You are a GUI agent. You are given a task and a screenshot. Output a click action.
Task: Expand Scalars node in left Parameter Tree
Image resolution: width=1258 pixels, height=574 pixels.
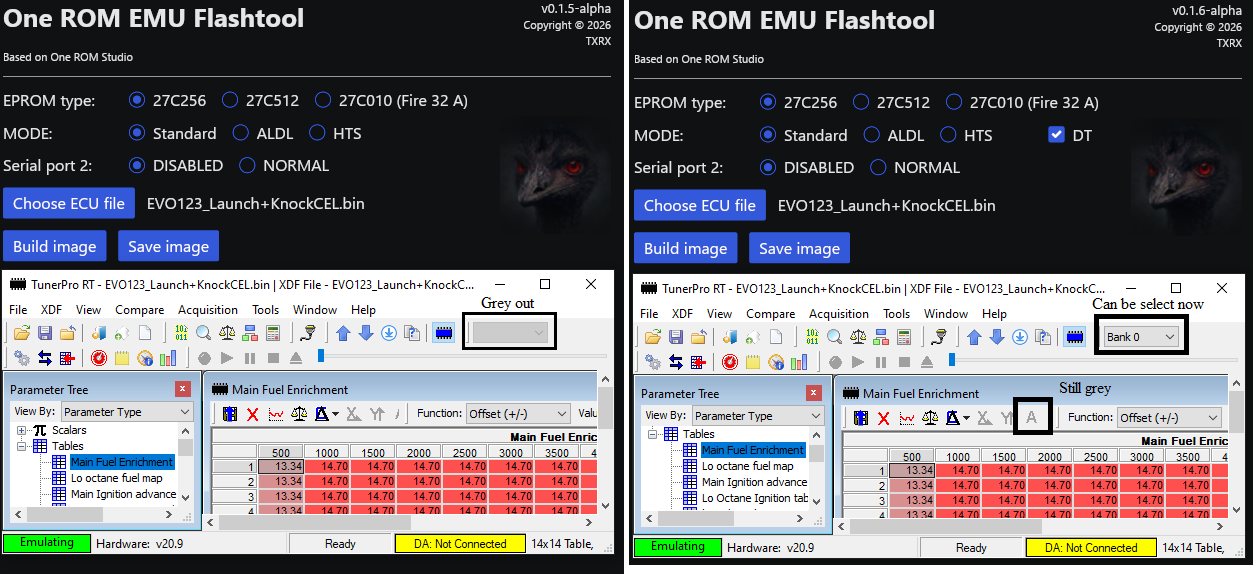point(21,429)
